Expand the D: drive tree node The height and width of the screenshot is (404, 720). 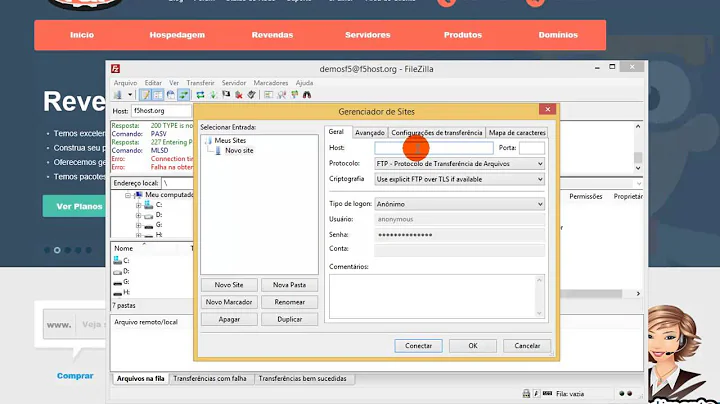pyautogui.click(x=138, y=215)
